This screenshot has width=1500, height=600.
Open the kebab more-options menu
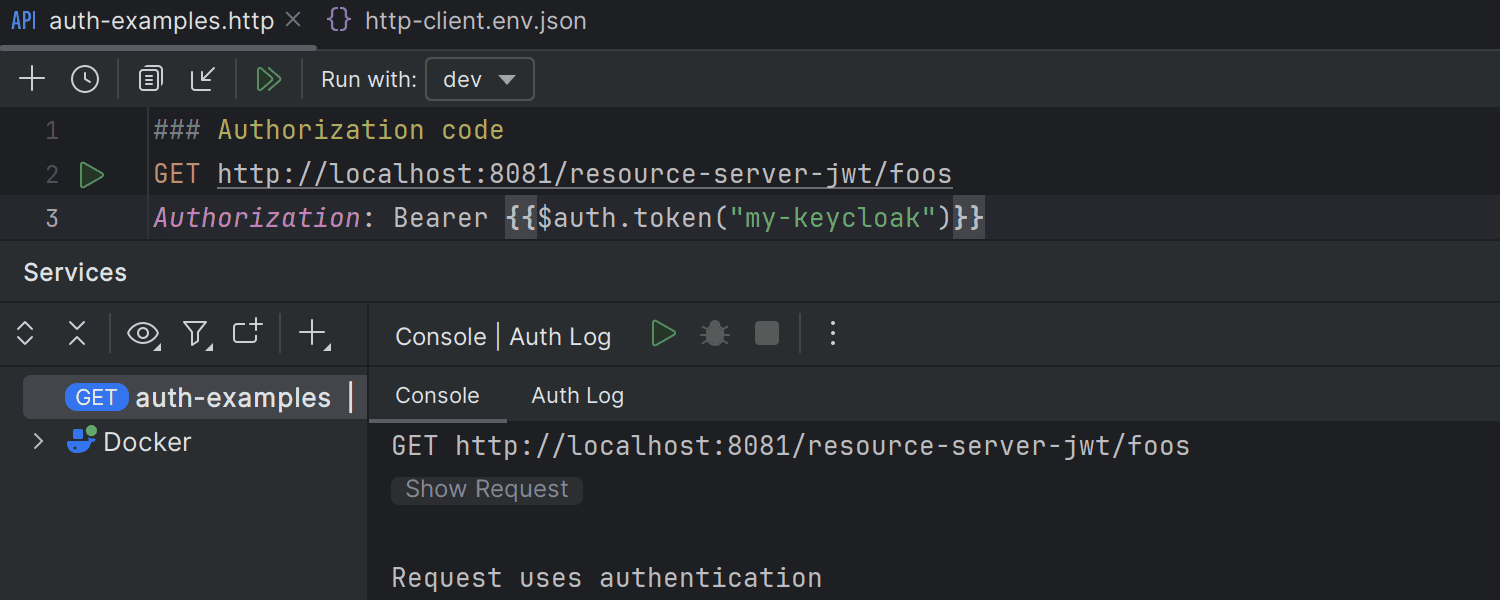pos(833,333)
